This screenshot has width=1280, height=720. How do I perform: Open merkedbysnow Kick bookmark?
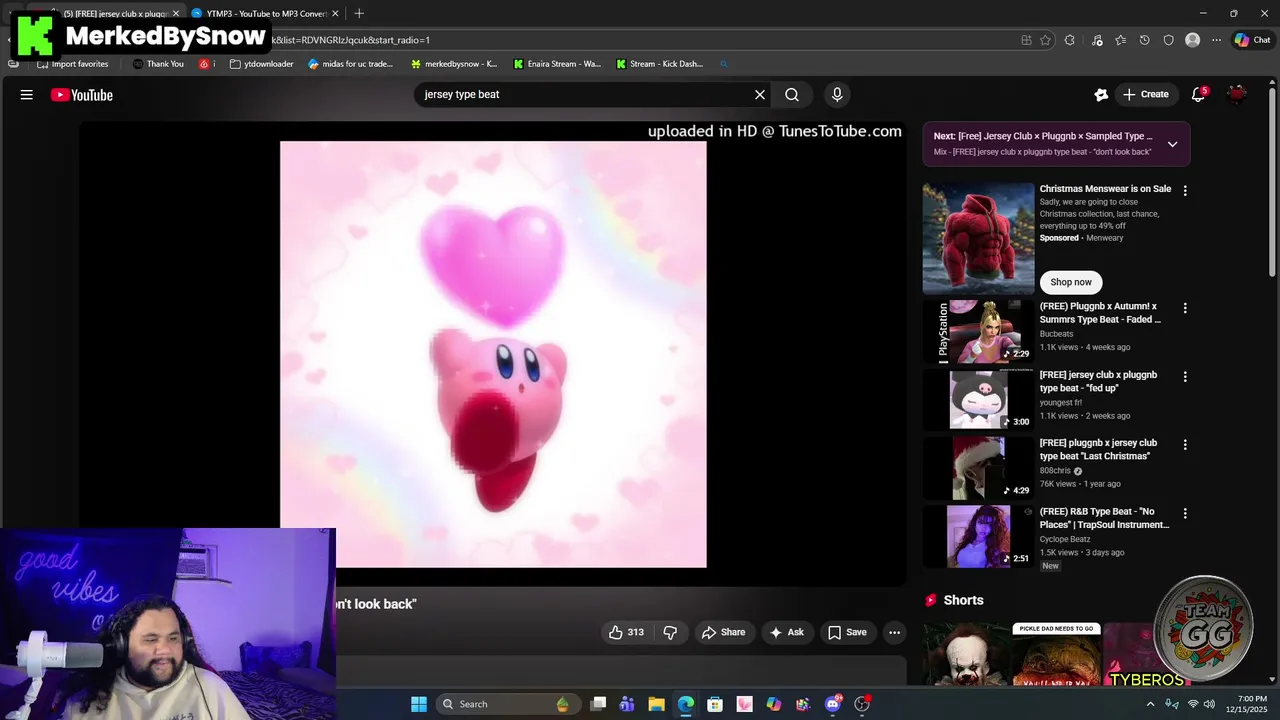click(454, 64)
